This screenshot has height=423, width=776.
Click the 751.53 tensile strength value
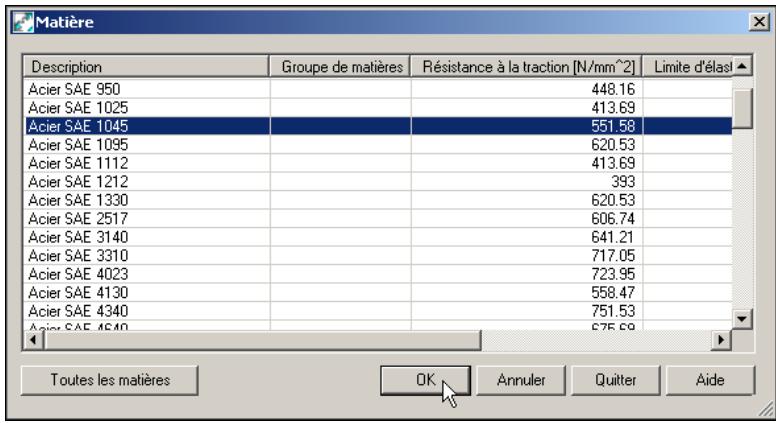point(613,311)
